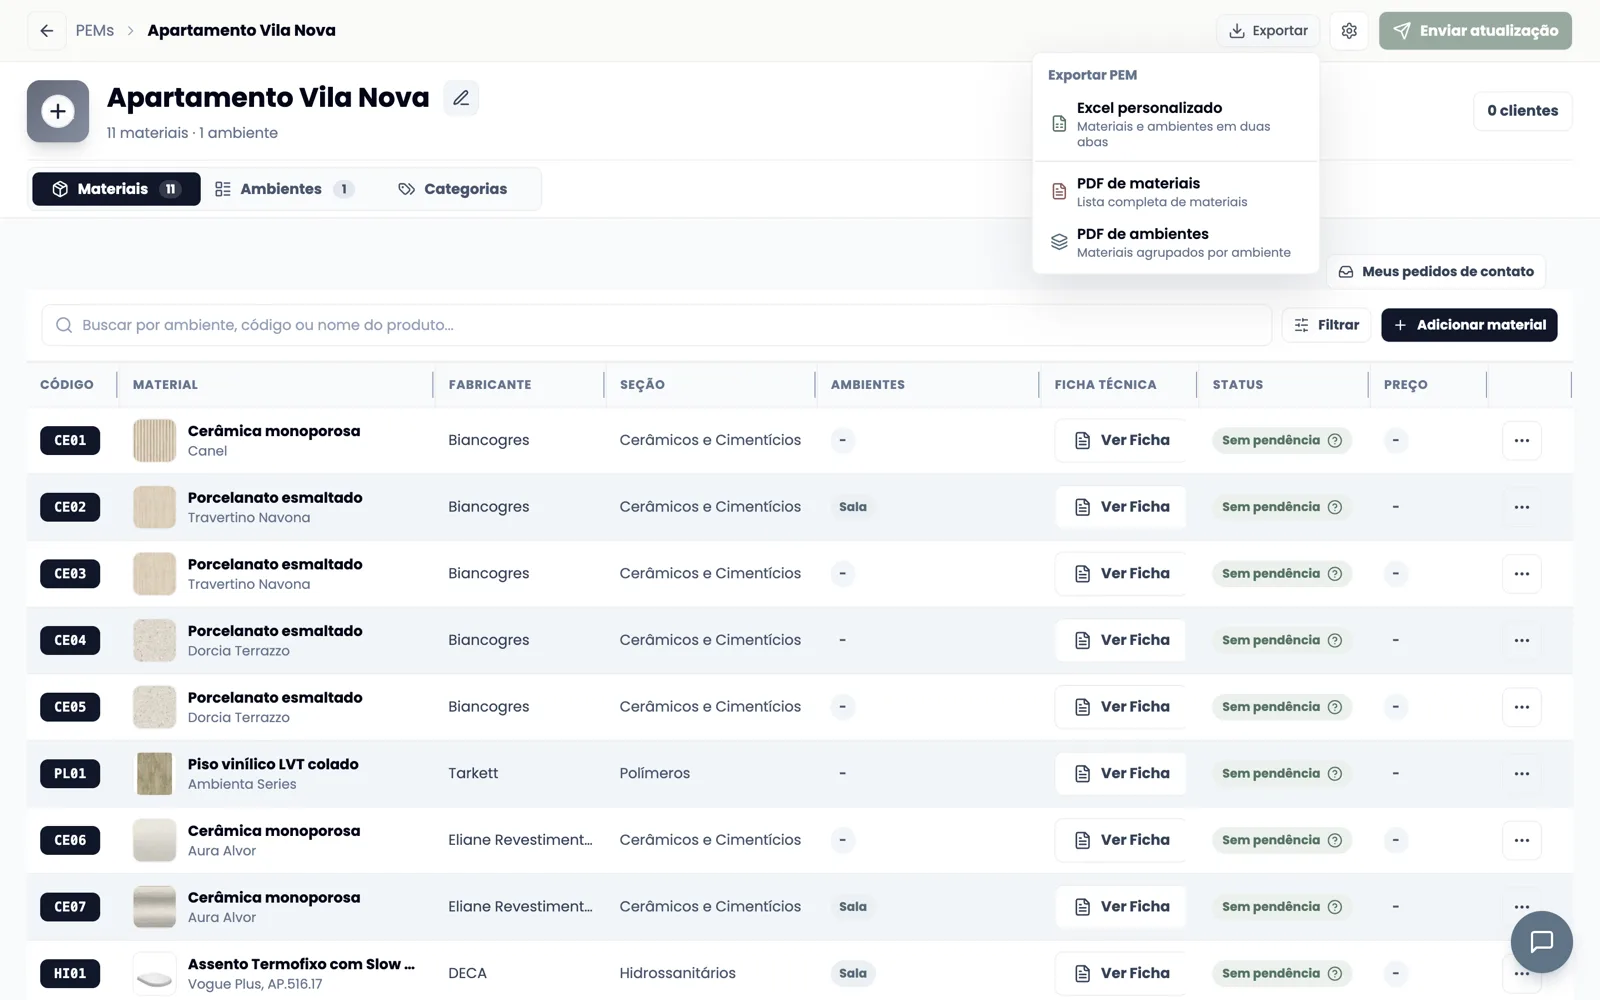The width and height of the screenshot is (1600, 1000).
Task: Open Ver Ficha for PL01
Action: 1121,774
